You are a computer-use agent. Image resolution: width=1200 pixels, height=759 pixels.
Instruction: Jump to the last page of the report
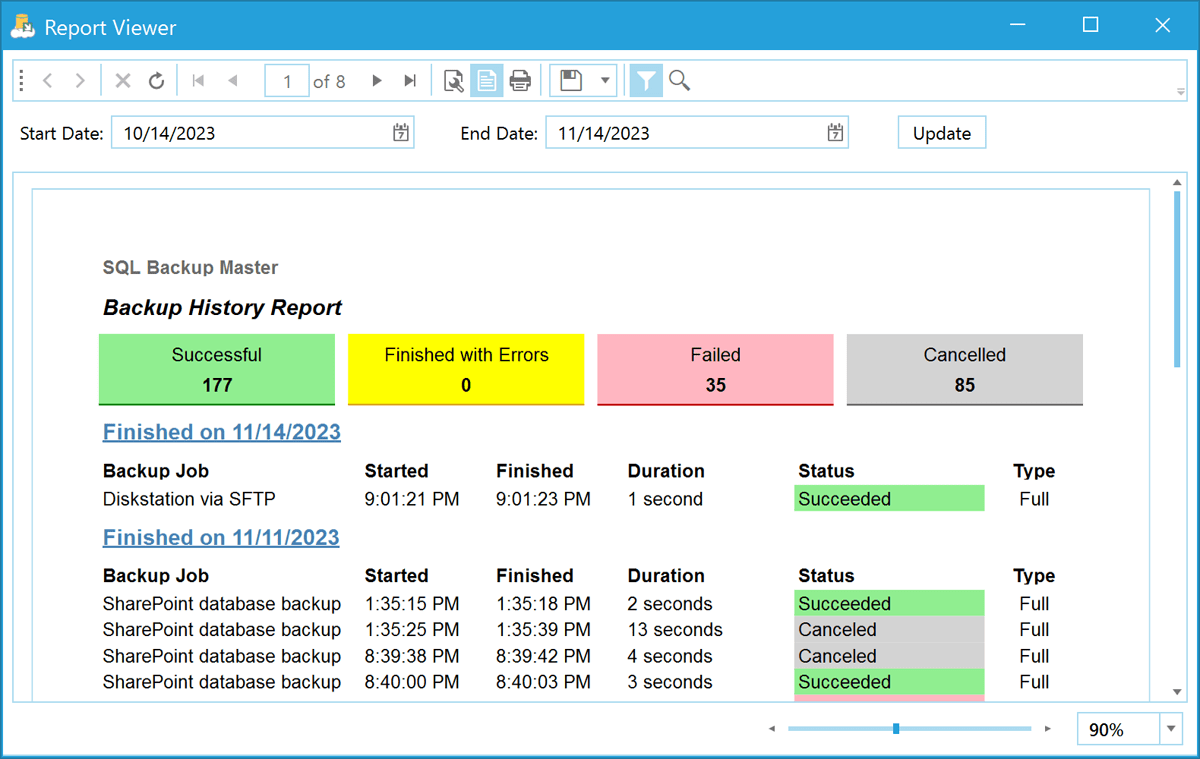(x=409, y=81)
